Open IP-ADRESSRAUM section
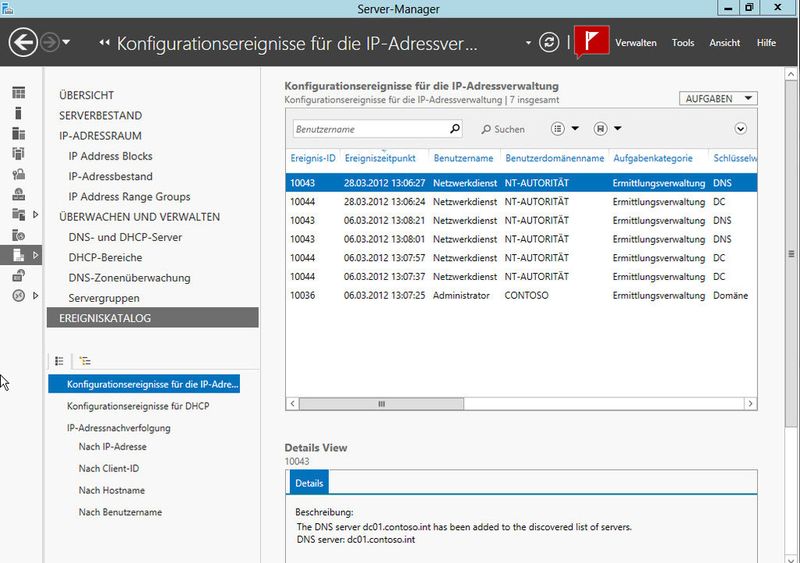 point(100,136)
